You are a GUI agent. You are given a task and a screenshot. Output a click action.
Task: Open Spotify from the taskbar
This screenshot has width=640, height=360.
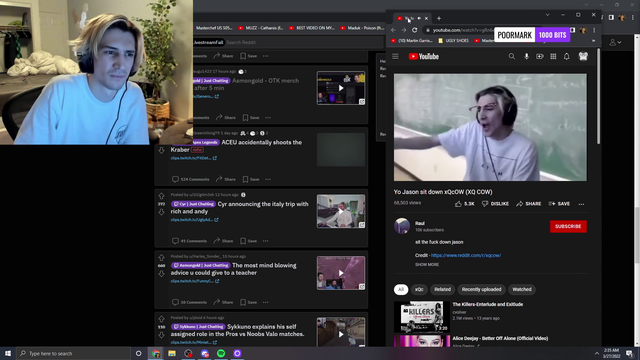pos(221,353)
